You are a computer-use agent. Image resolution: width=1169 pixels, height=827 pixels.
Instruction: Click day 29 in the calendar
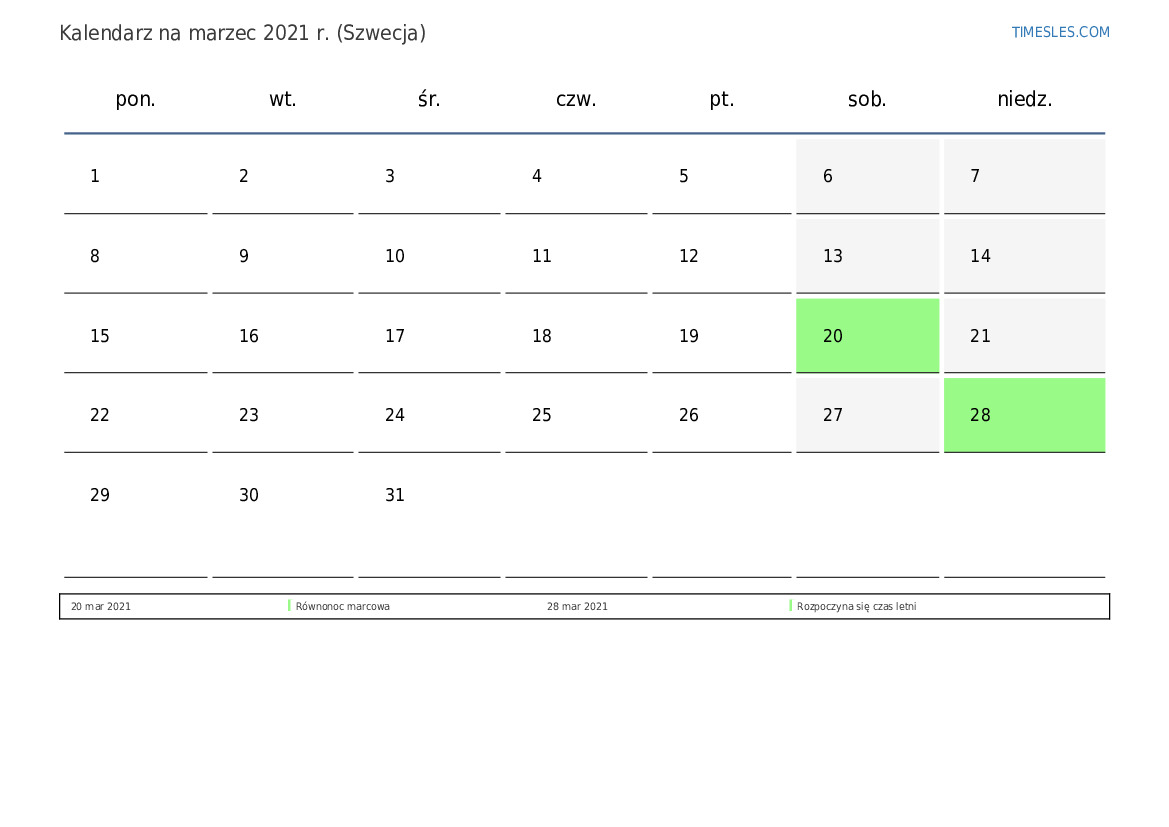coord(136,518)
